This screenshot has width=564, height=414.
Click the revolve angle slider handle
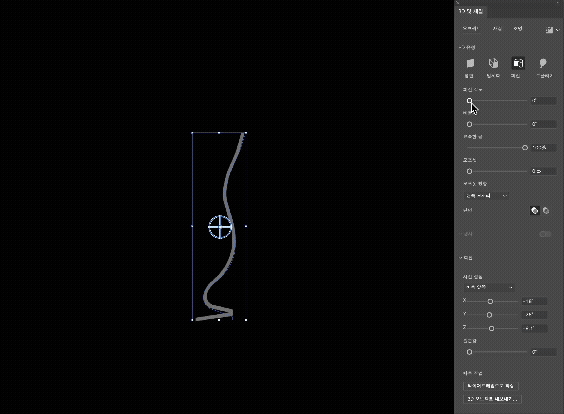469,101
